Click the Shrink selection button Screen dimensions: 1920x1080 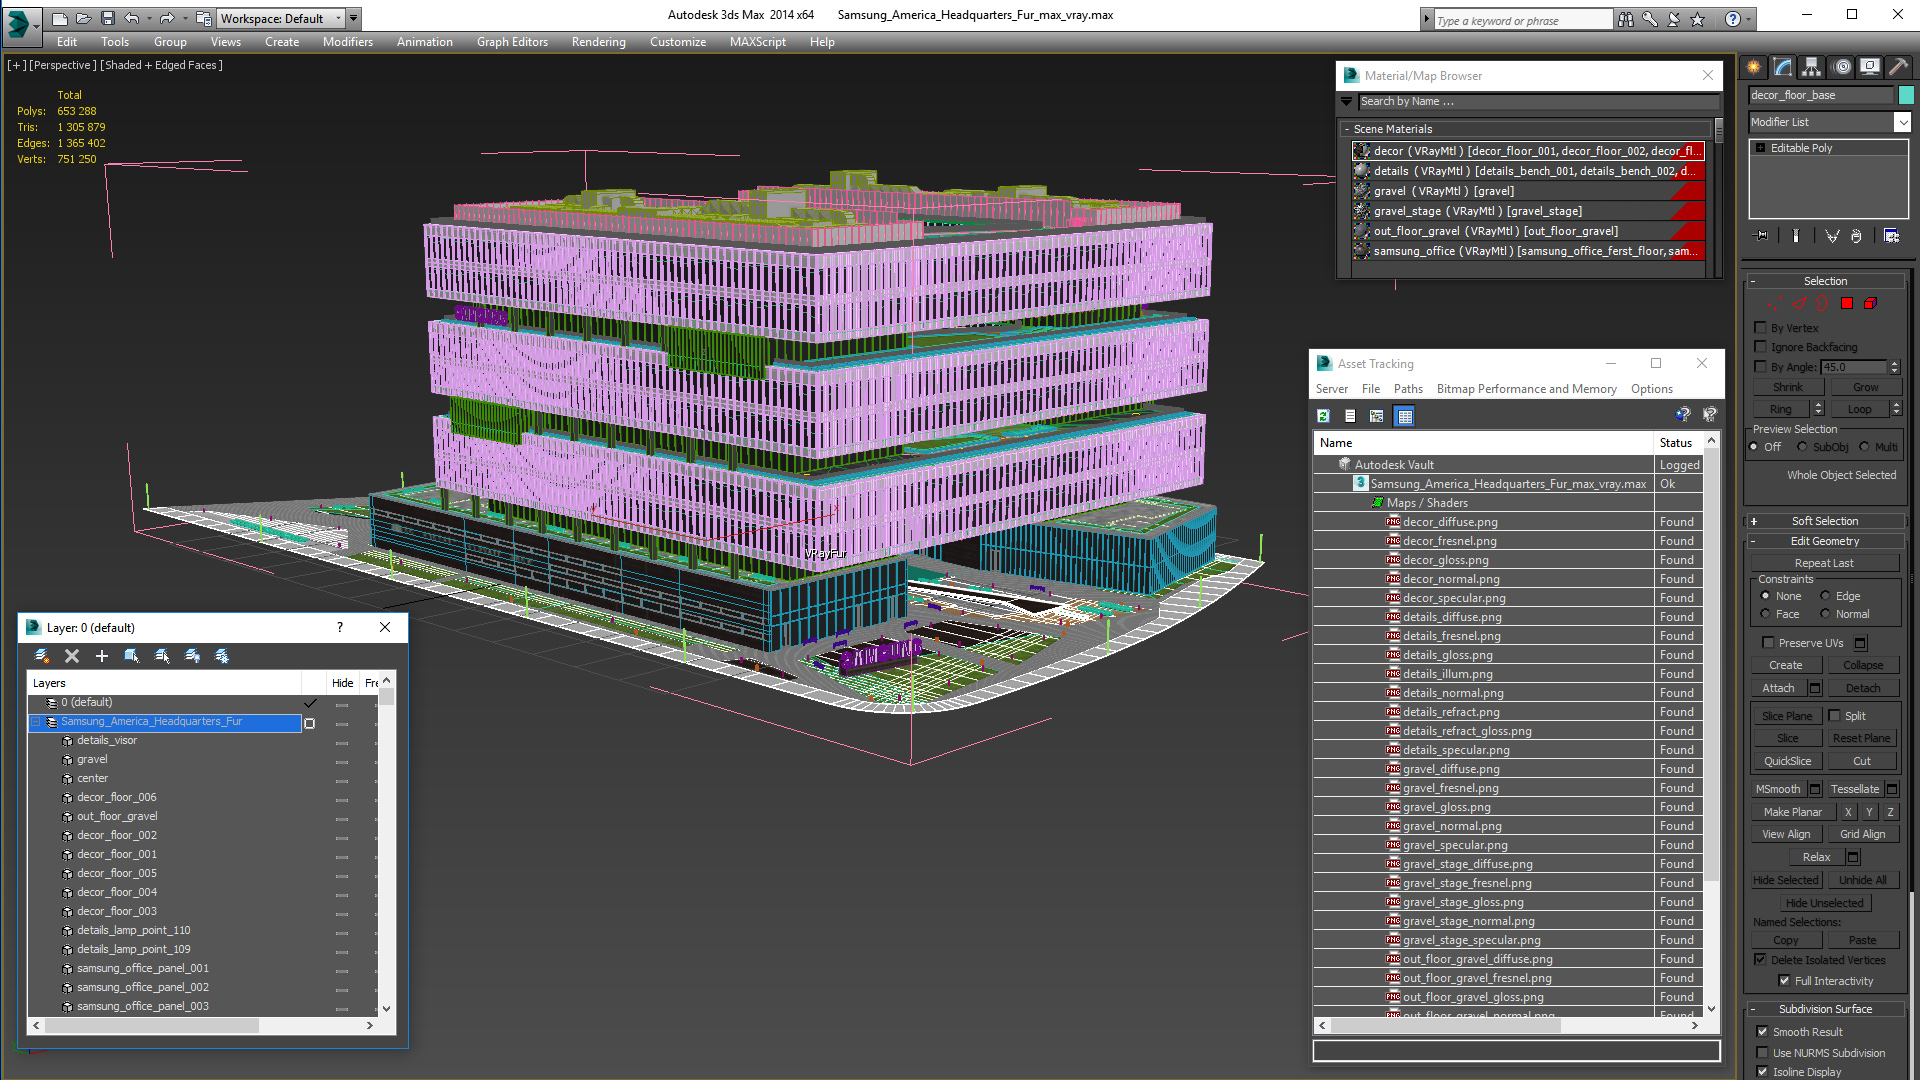1788,387
